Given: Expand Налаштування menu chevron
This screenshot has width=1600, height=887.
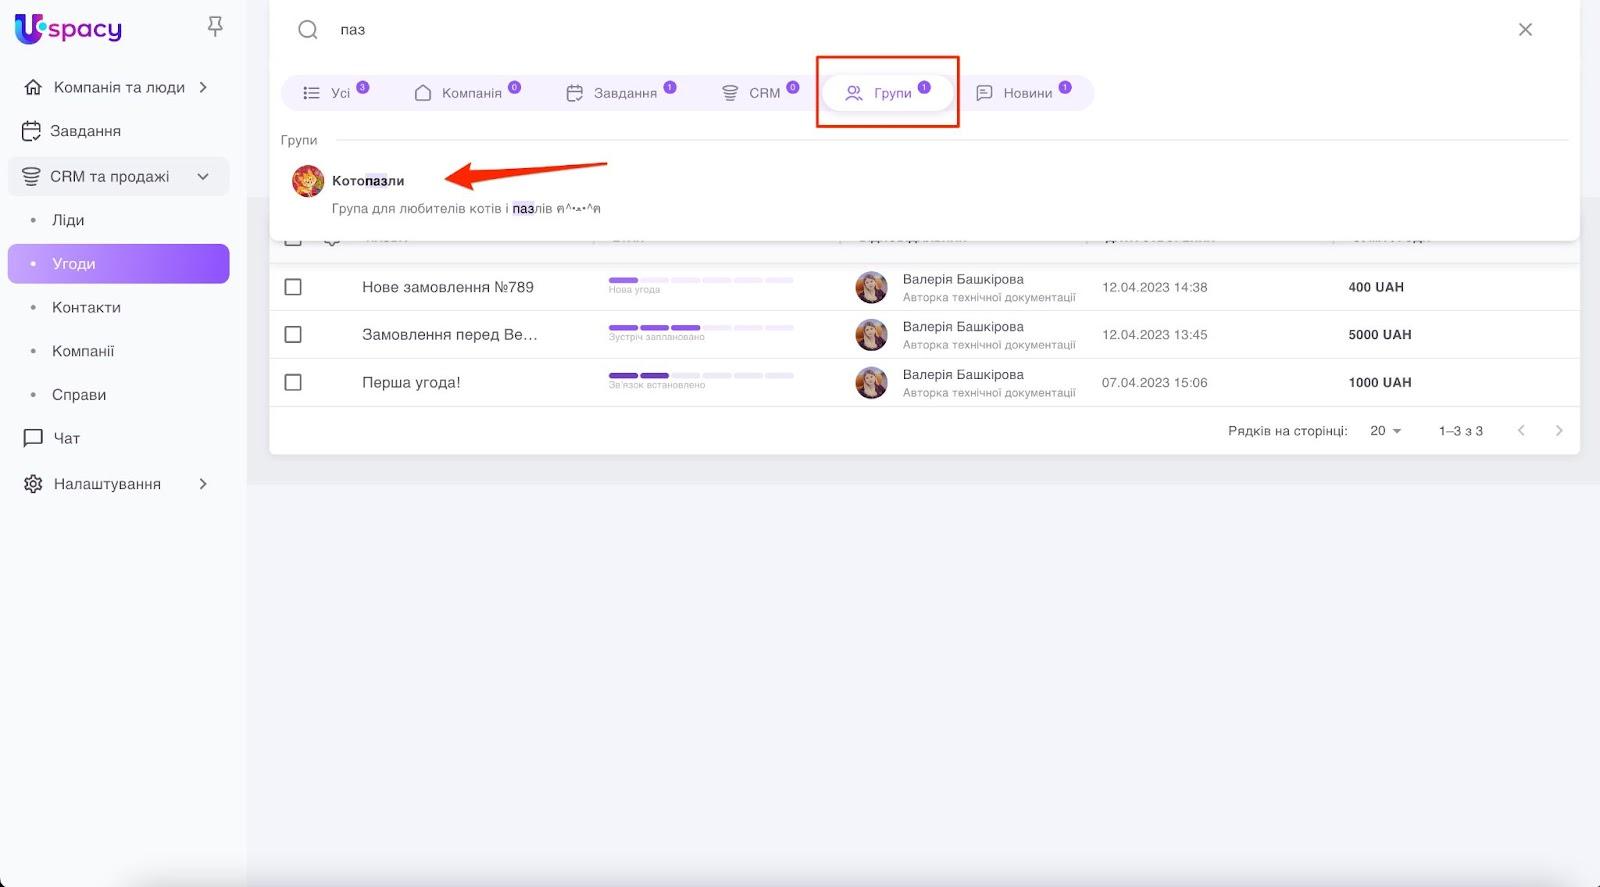Looking at the screenshot, I should pyautogui.click(x=203, y=484).
